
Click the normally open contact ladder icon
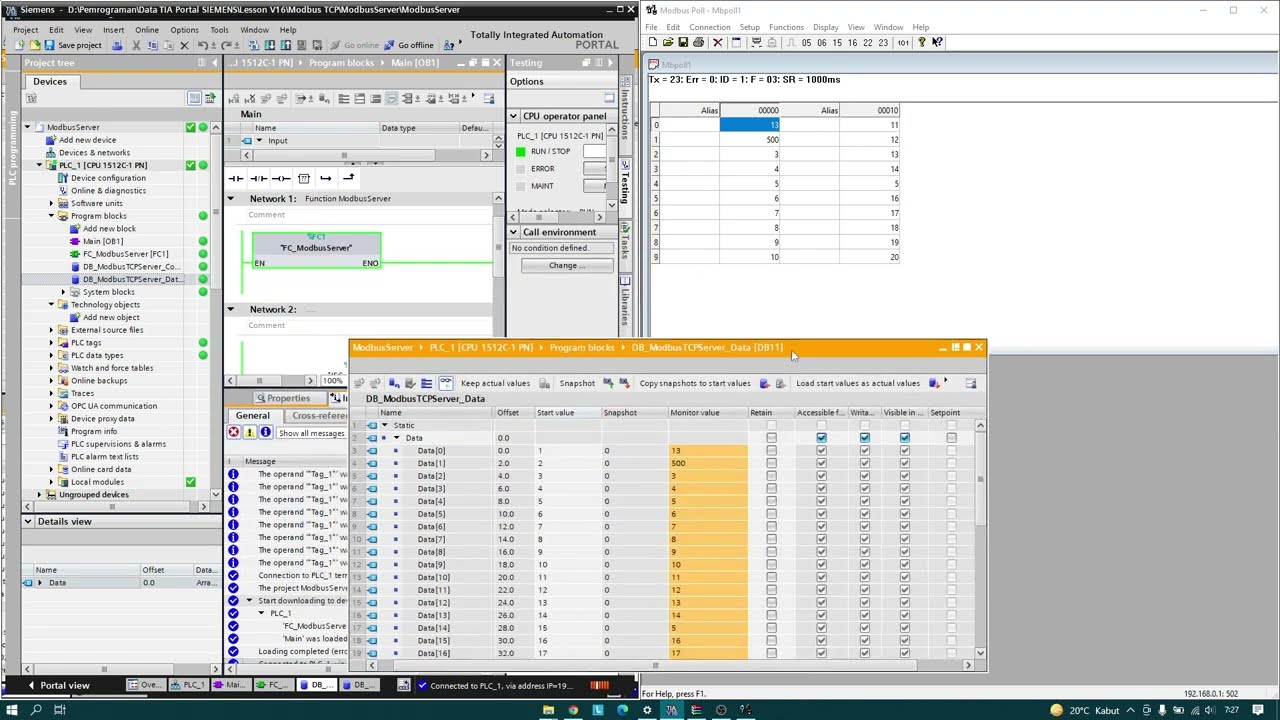236,178
